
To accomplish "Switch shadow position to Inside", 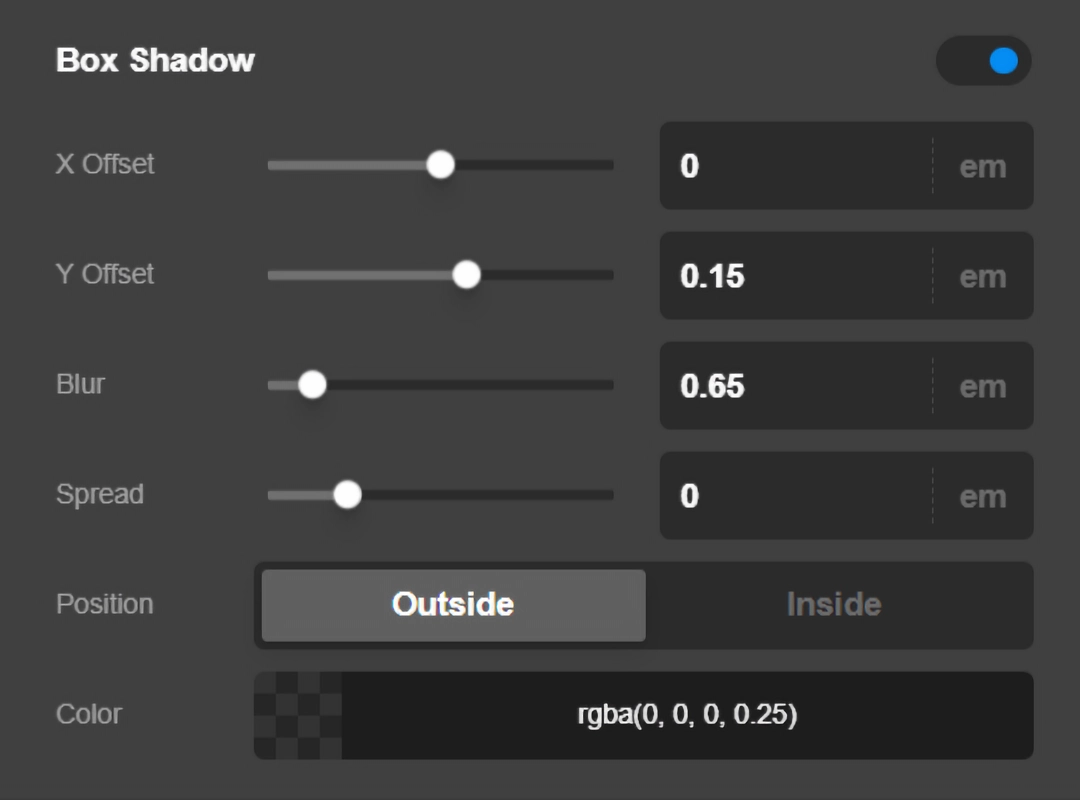I will tap(834, 604).
